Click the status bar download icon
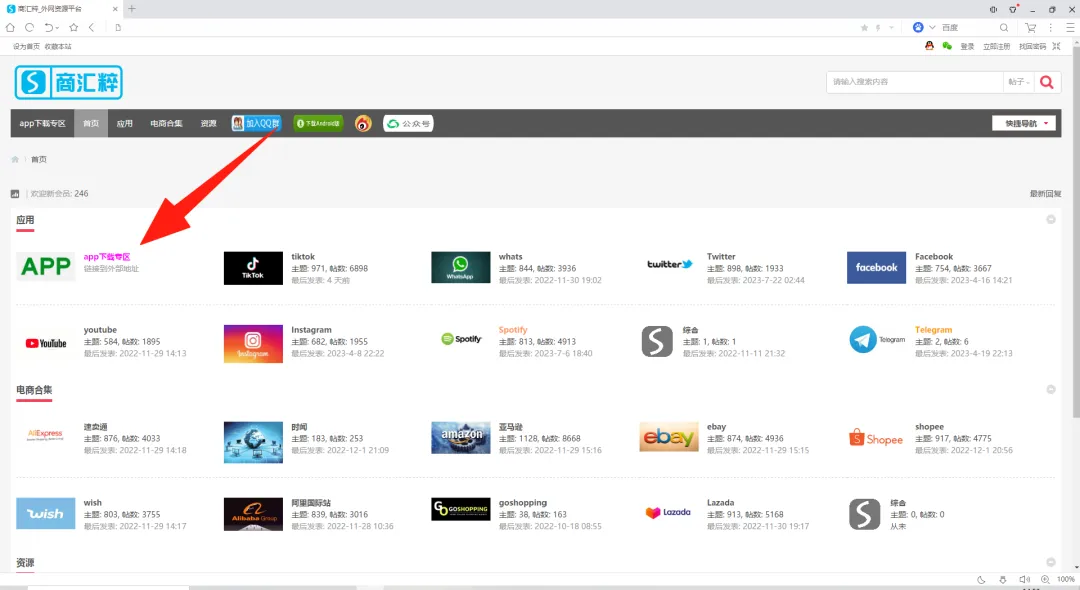 pyautogui.click(x=1003, y=580)
